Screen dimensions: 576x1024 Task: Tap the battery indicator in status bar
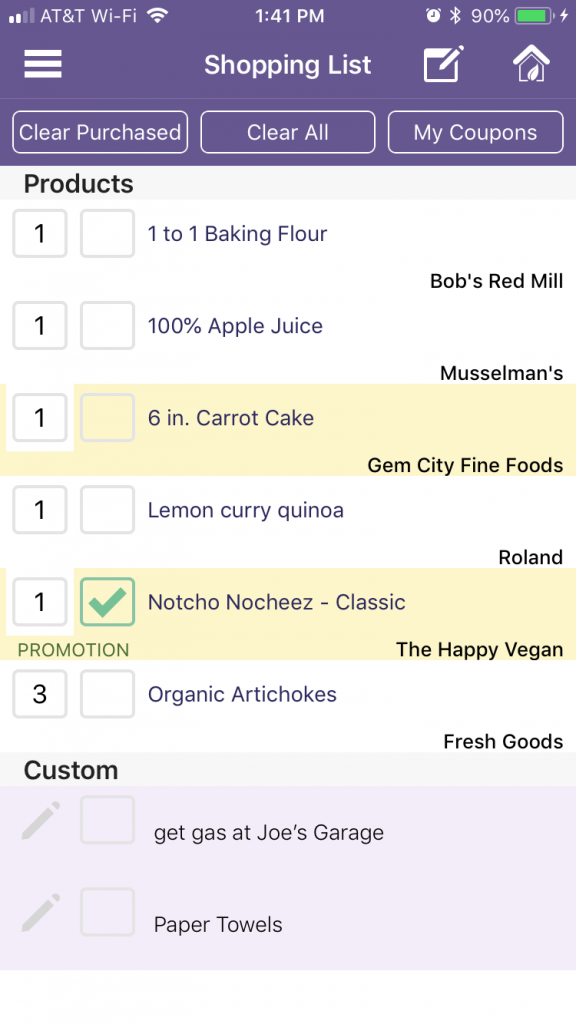534,16
